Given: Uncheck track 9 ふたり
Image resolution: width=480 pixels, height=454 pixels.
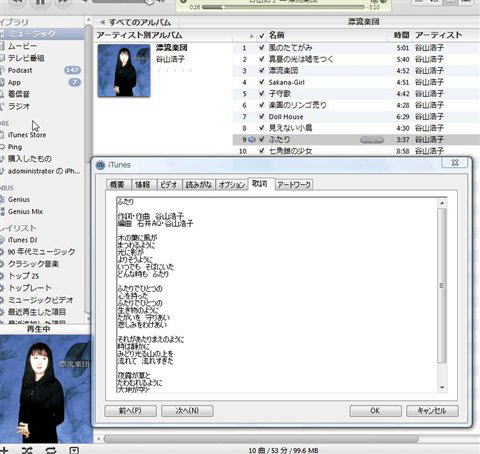Looking at the screenshot, I should 262,139.
